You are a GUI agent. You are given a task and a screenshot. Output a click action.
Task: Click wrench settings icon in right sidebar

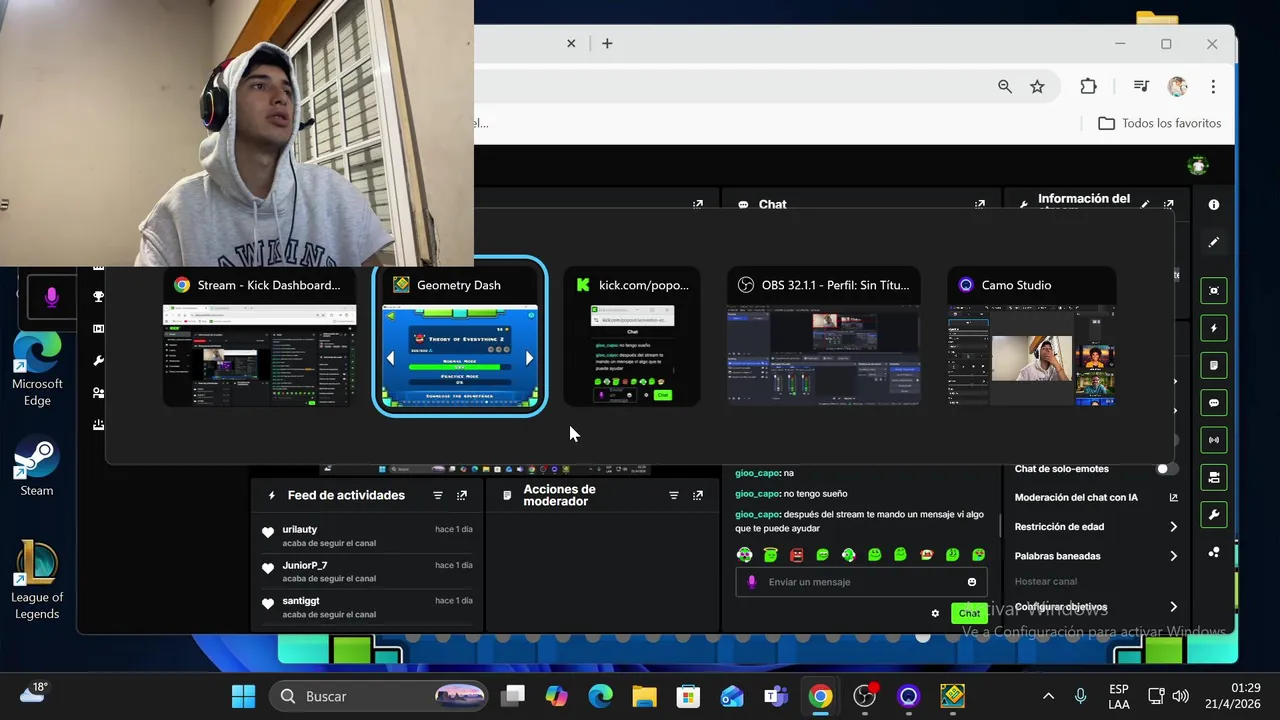[x=1214, y=515]
